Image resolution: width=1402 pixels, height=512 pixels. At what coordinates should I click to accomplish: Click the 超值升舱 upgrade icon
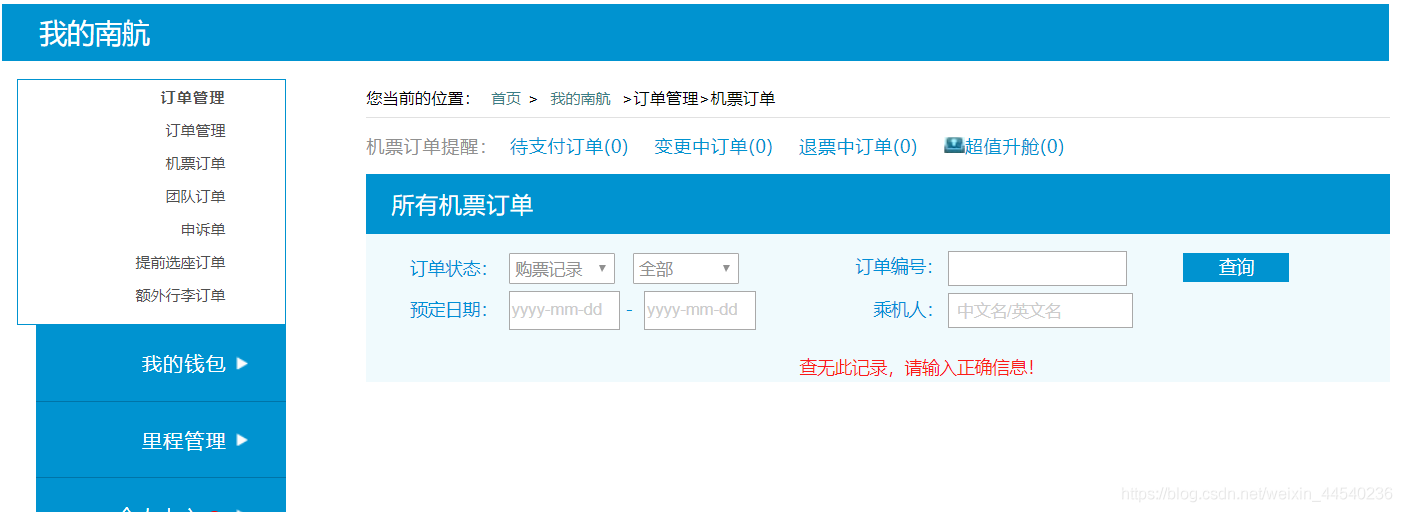tap(954, 145)
